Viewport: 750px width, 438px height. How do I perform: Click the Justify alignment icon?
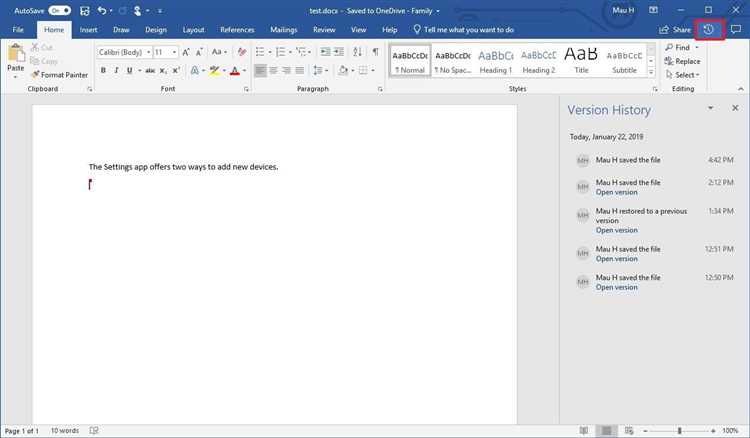[x=300, y=70]
